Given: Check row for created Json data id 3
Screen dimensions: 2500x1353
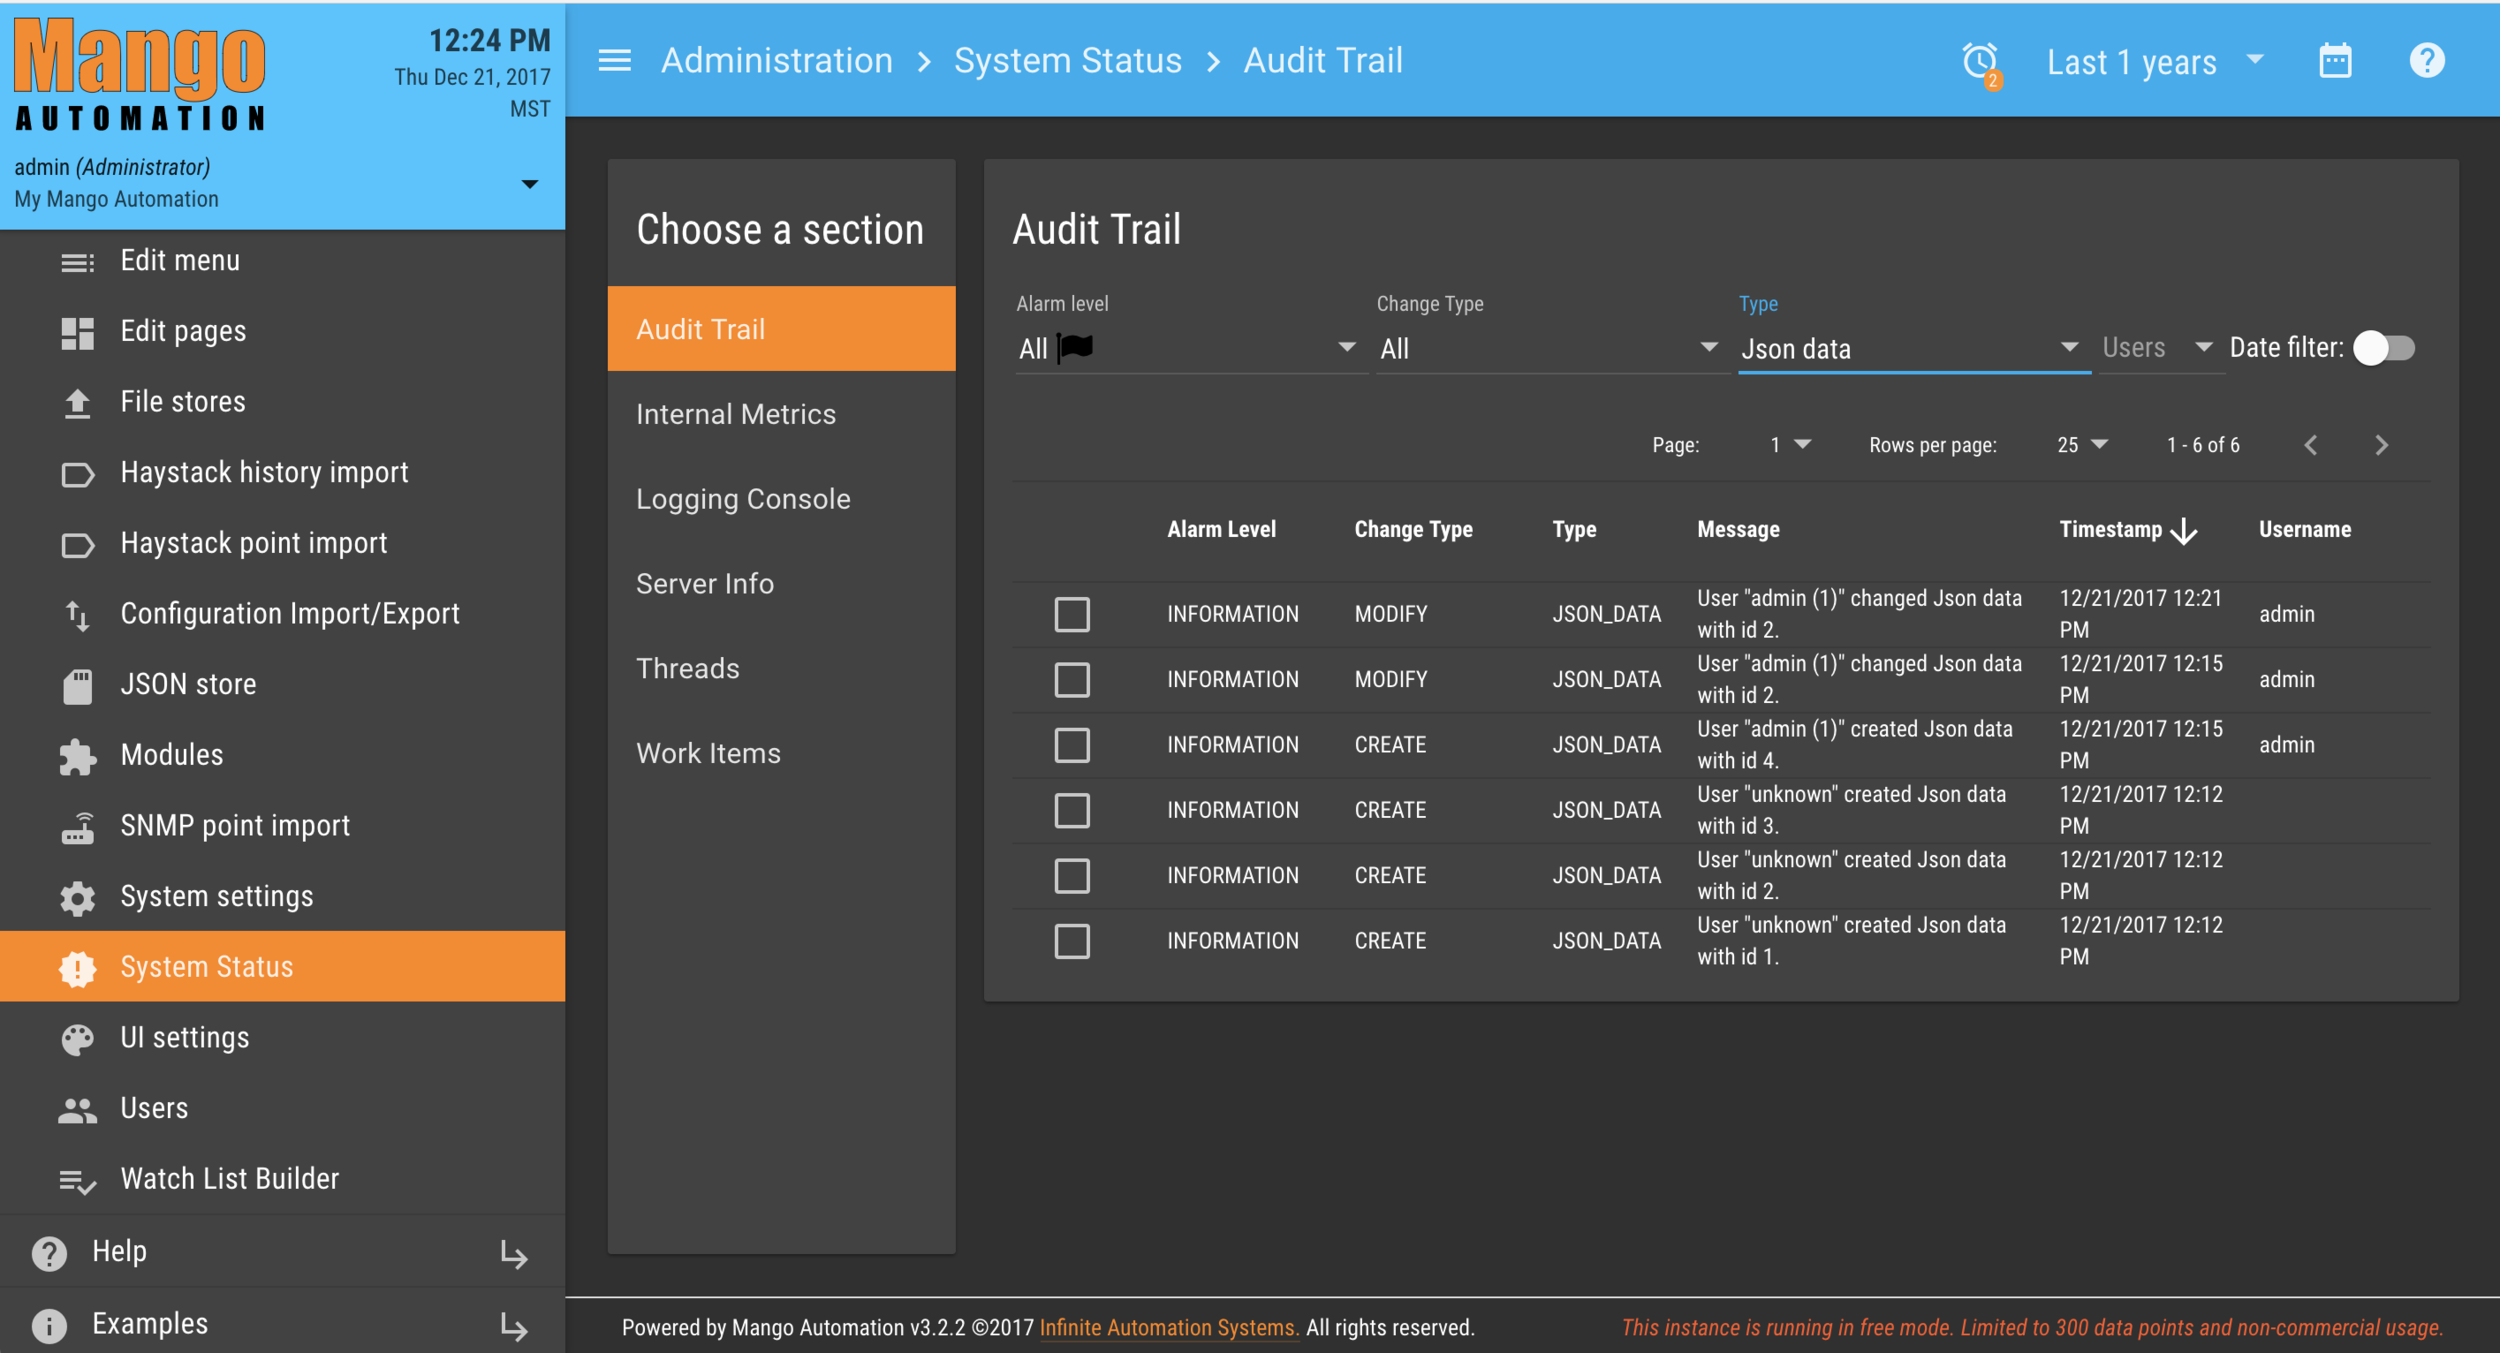Looking at the screenshot, I should (1071, 810).
